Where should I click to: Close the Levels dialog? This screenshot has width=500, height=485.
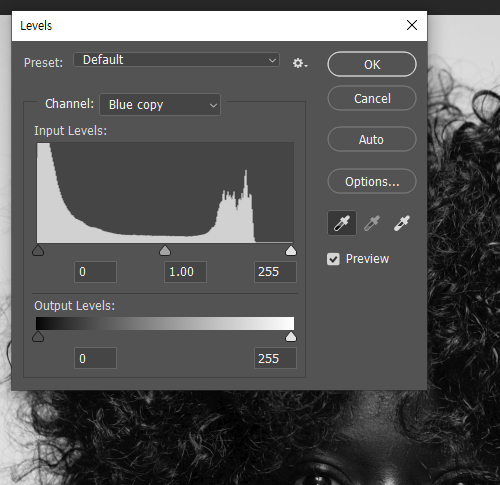pyautogui.click(x=412, y=25)
